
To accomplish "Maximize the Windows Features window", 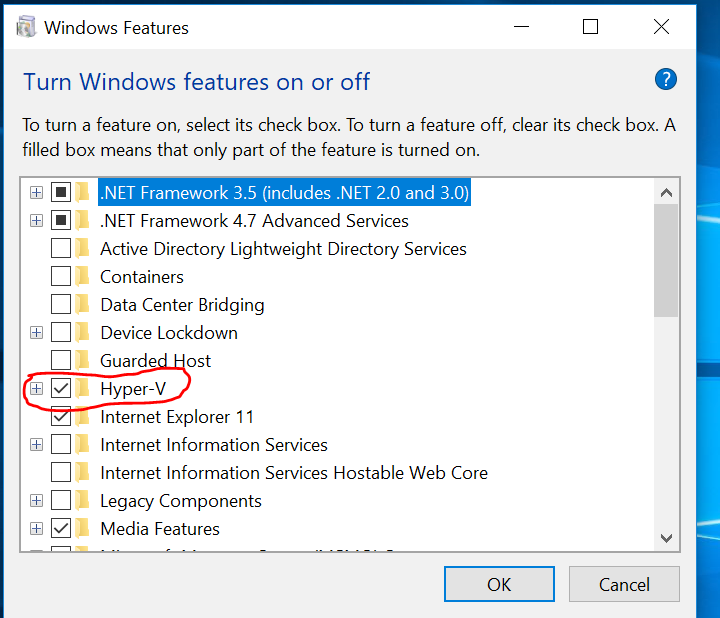I will click(590, 27).
